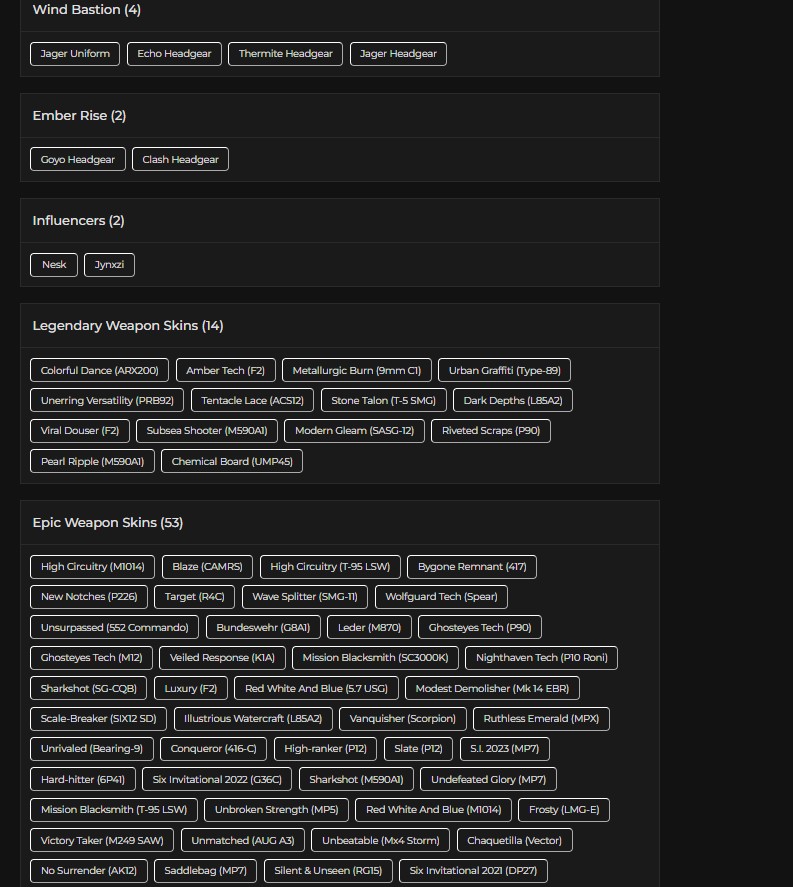Select High Circuitry (T-95 LSW) skin
This screenshot has width=793, height=887.
click(330, 567)
